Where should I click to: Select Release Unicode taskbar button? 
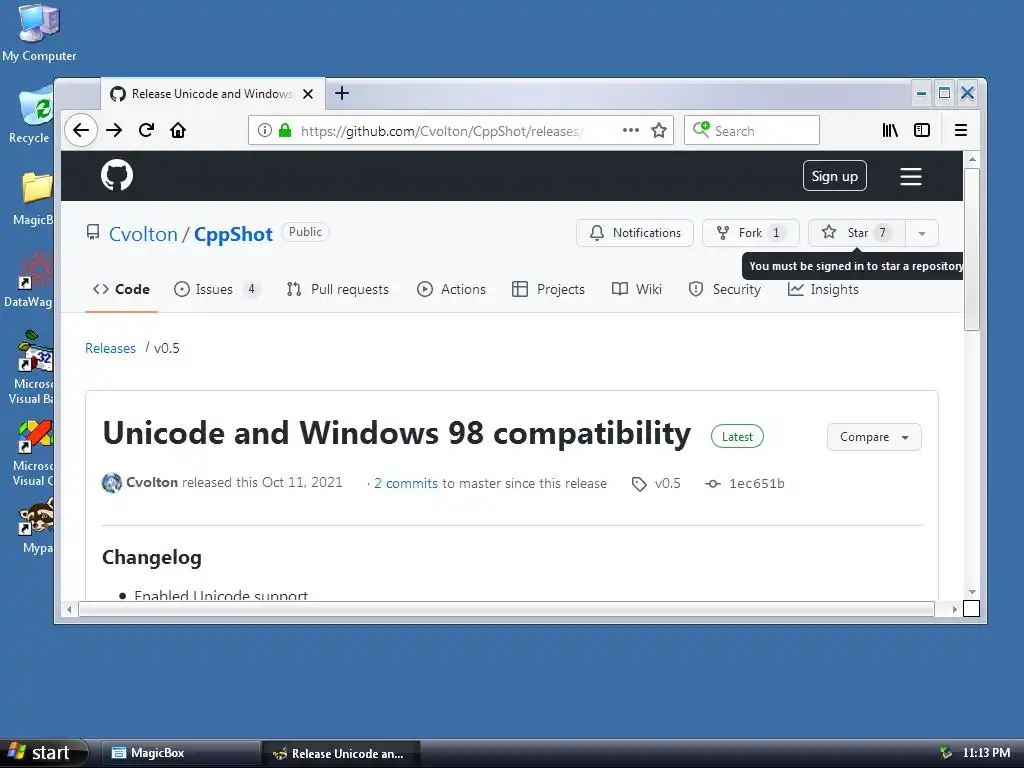(340, 753)
